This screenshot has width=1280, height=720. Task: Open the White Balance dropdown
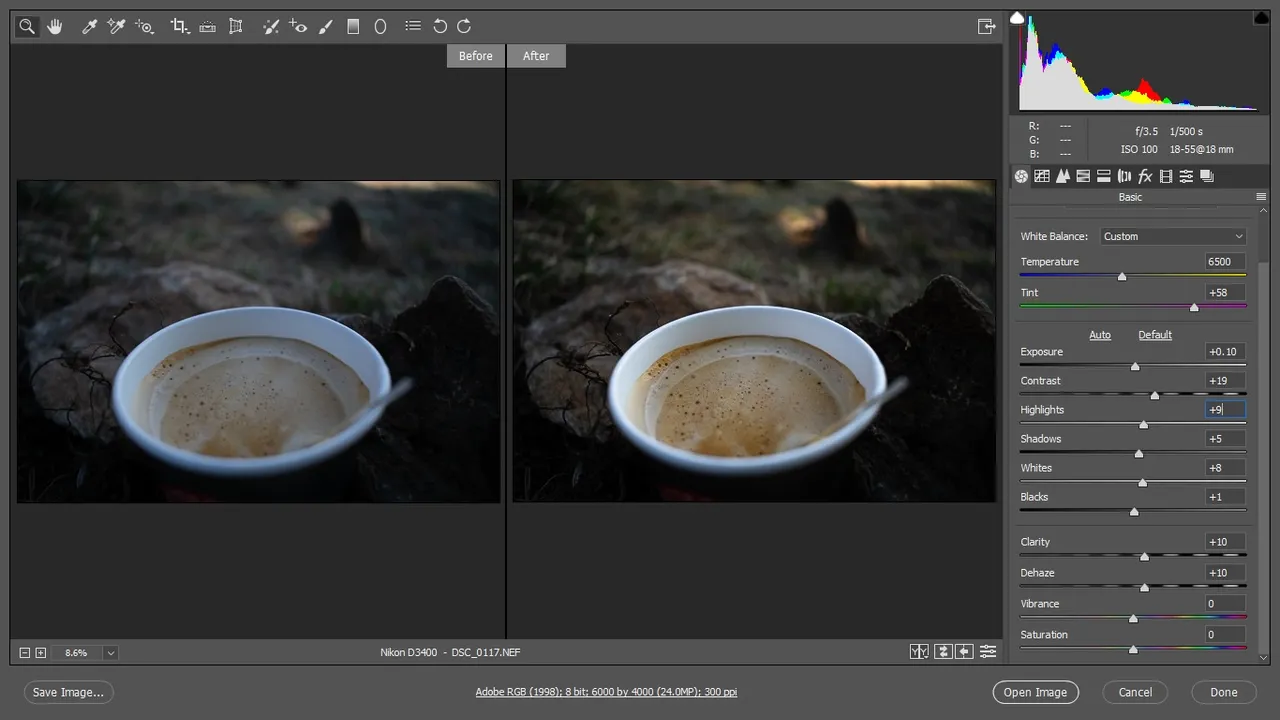[1173, 236]
